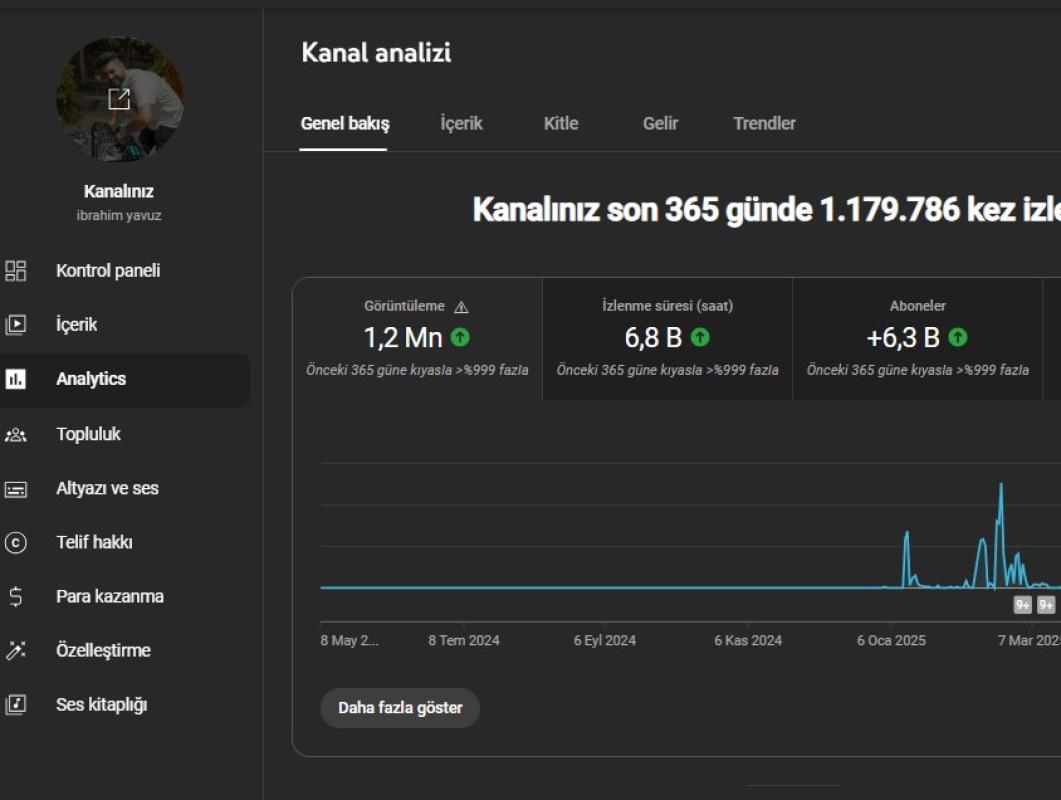Click green up arrow next to +6,3 B
The image size is (1061, 800).
pyautogui.click(x=958, y=337)
